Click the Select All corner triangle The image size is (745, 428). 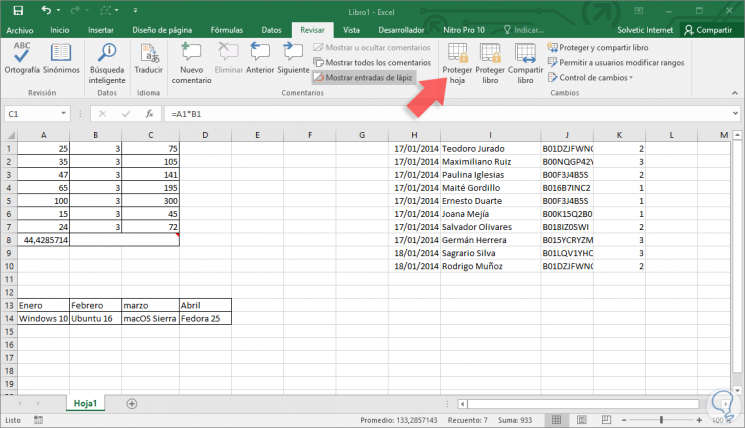point(10,135)
